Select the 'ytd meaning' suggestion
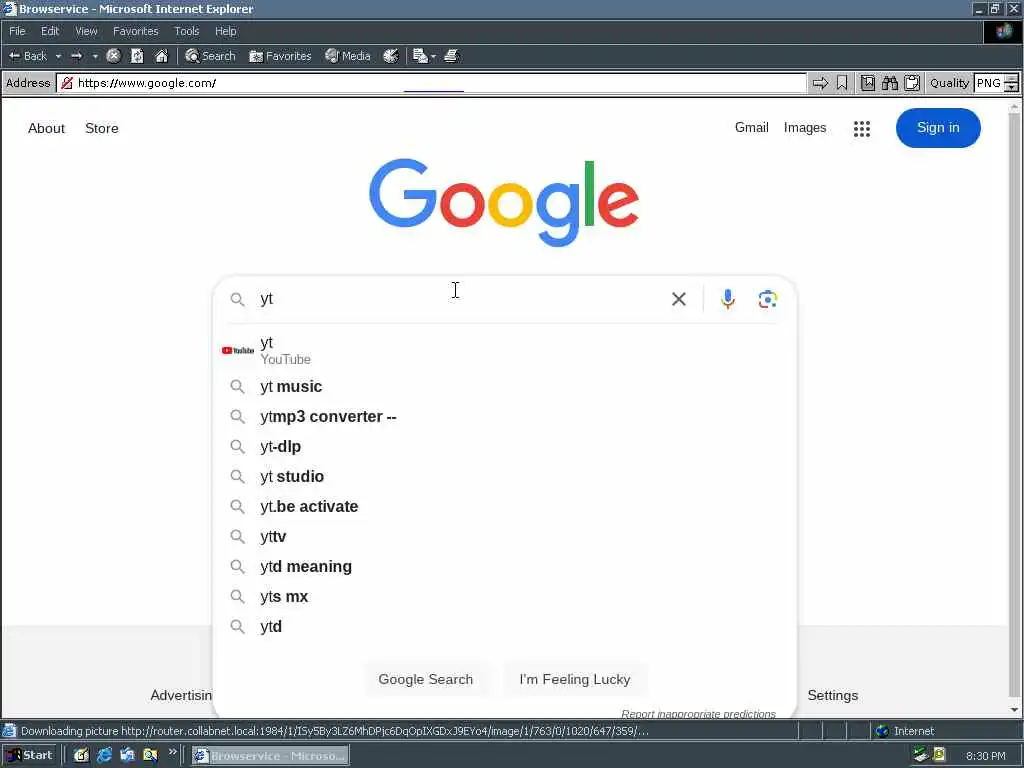Screen dimensions: 1024x768 (504, 567)
